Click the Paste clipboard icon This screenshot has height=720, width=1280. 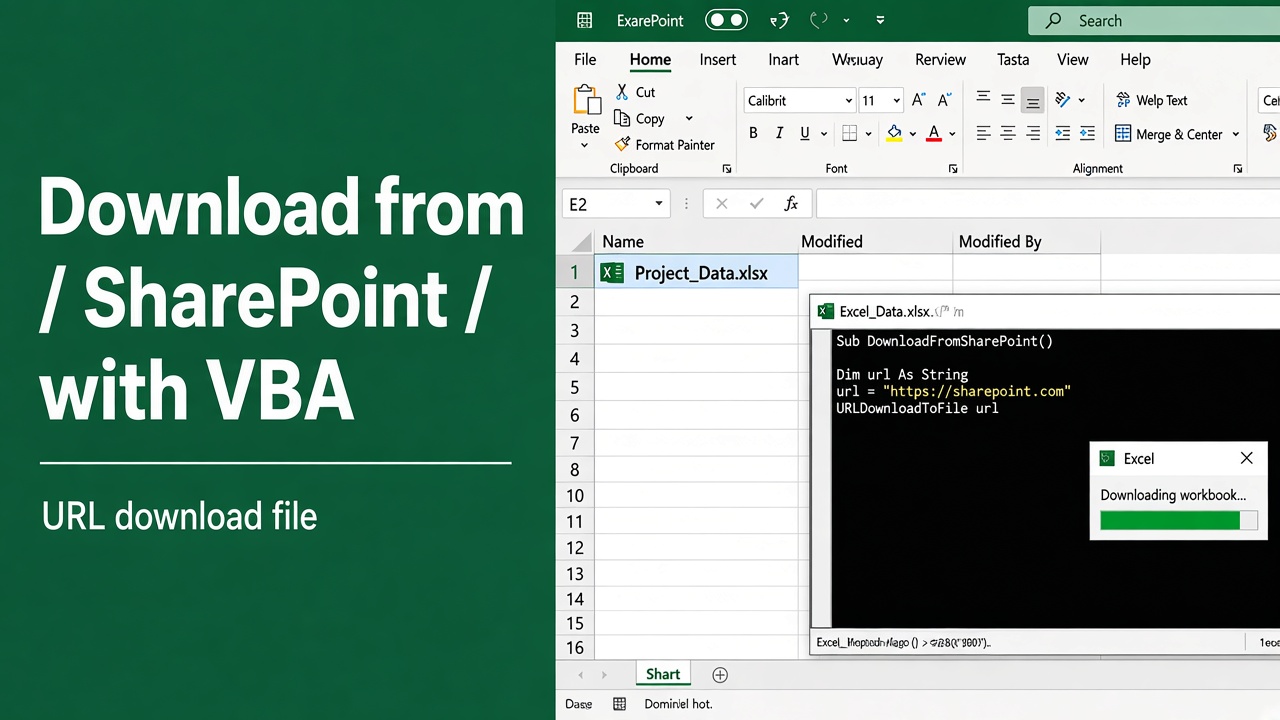pos(585,101)
